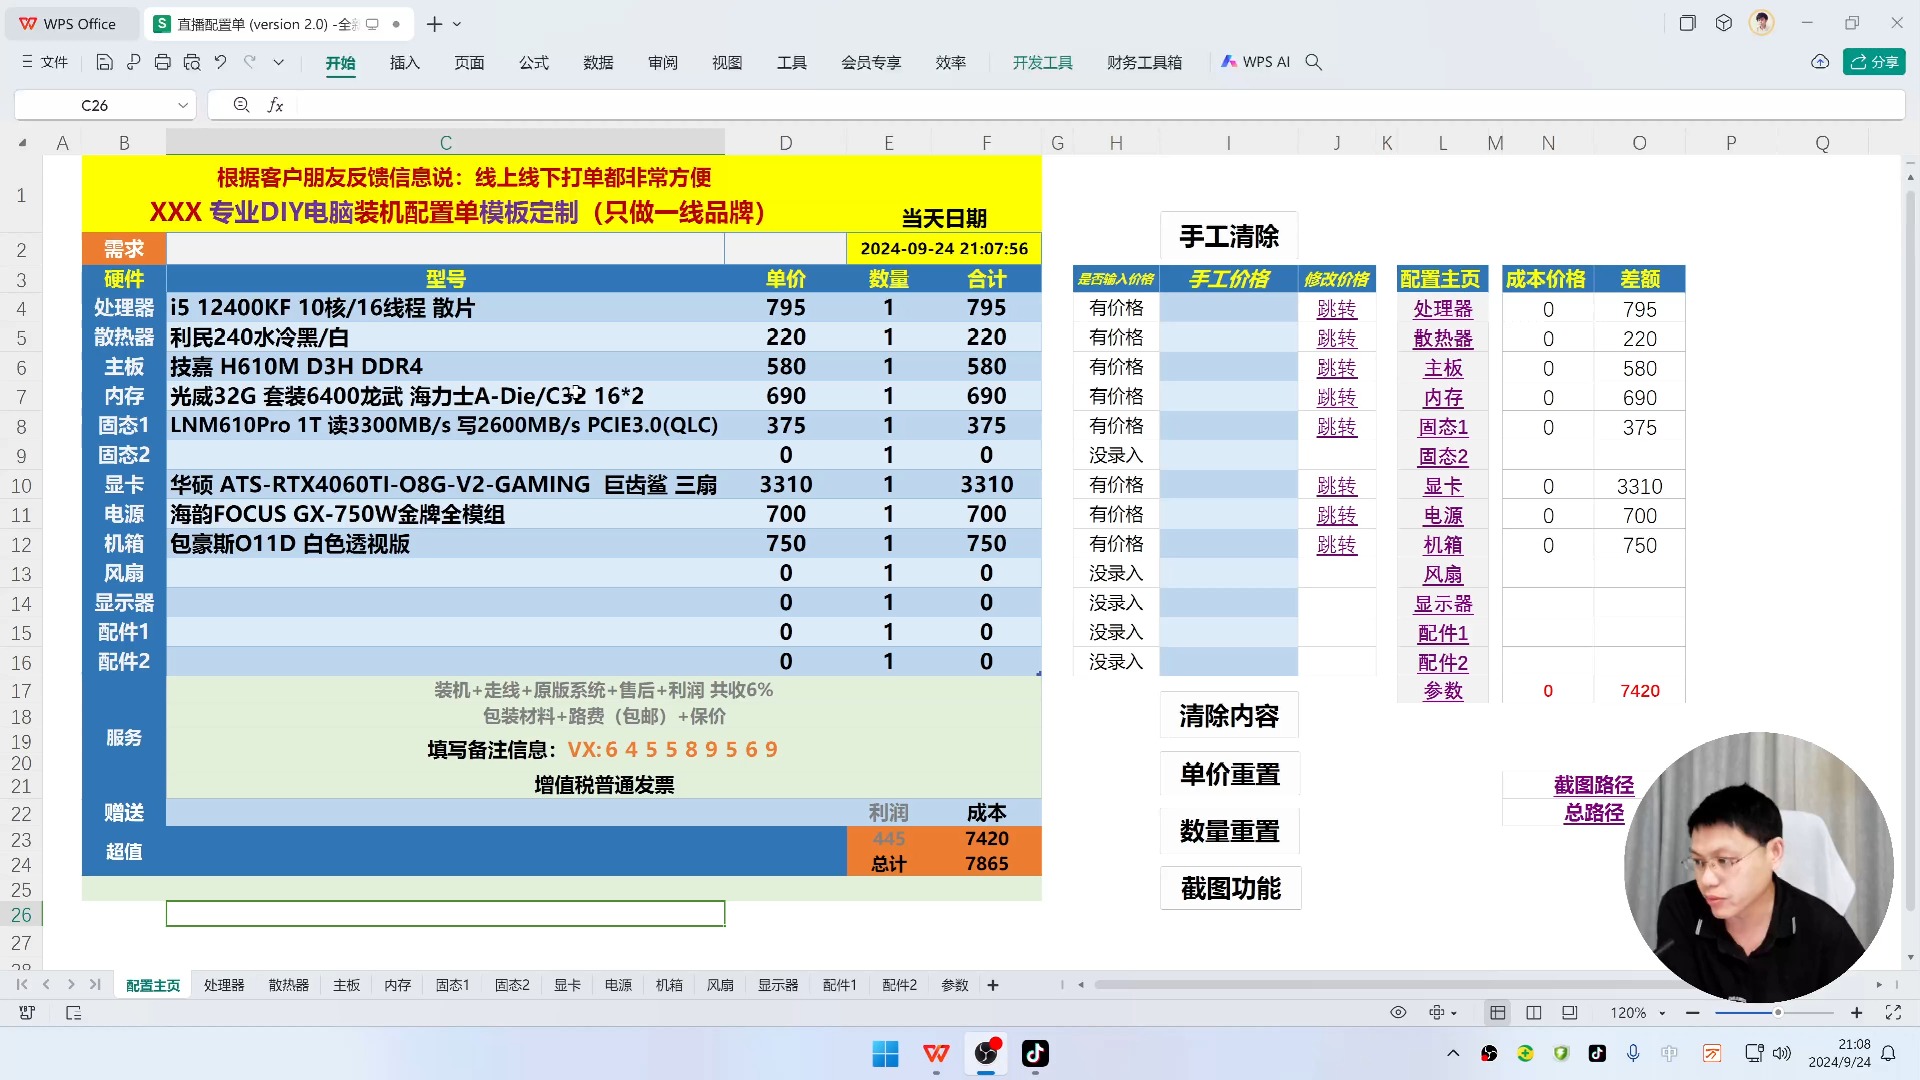The width and height of the screenshot is (1920, 1080).
Task: Click the Print icon
Action: (161, 62)
